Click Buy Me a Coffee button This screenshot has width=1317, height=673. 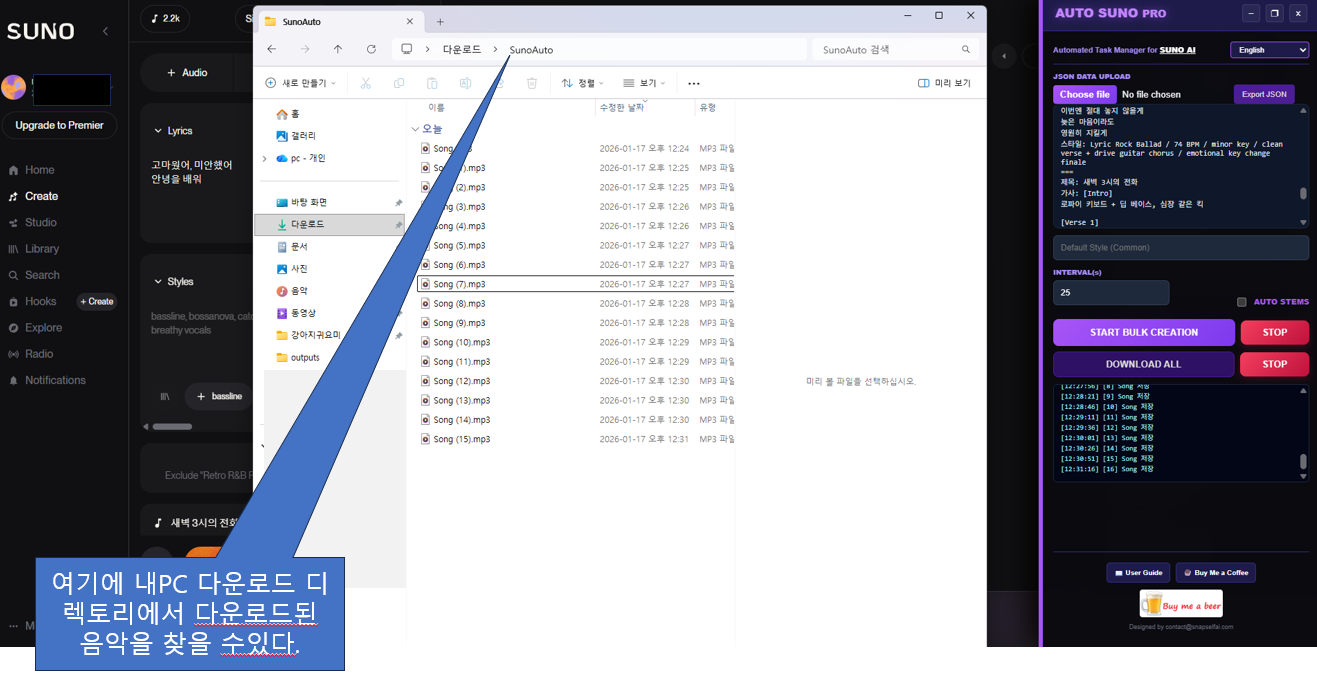click(1216, 572)
